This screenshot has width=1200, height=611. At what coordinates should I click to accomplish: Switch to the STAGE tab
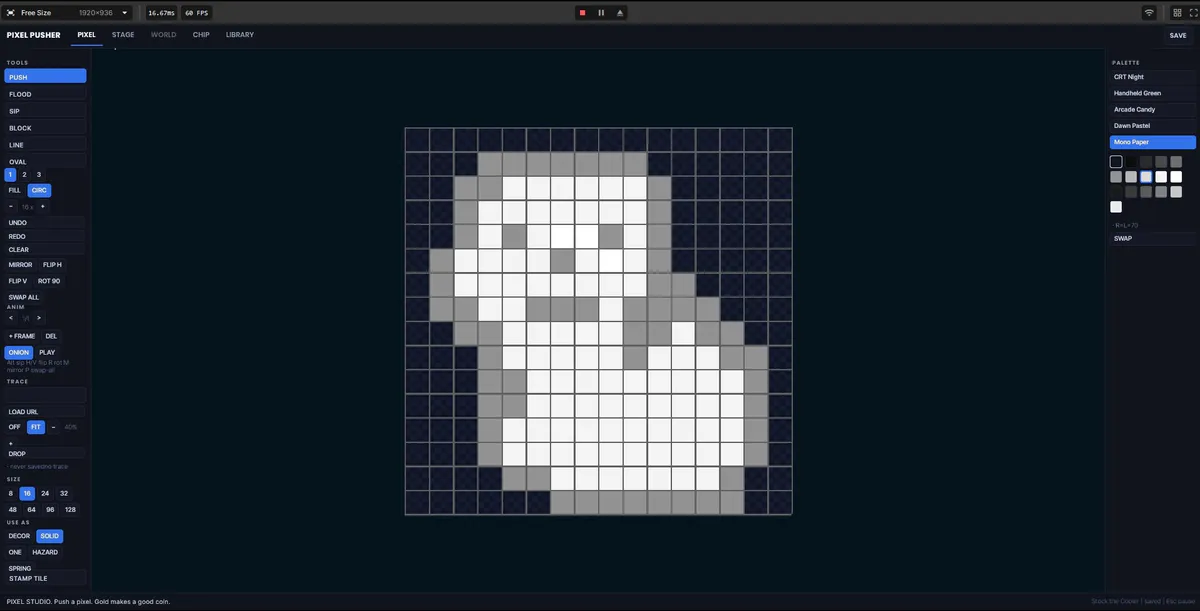(123, 35)
